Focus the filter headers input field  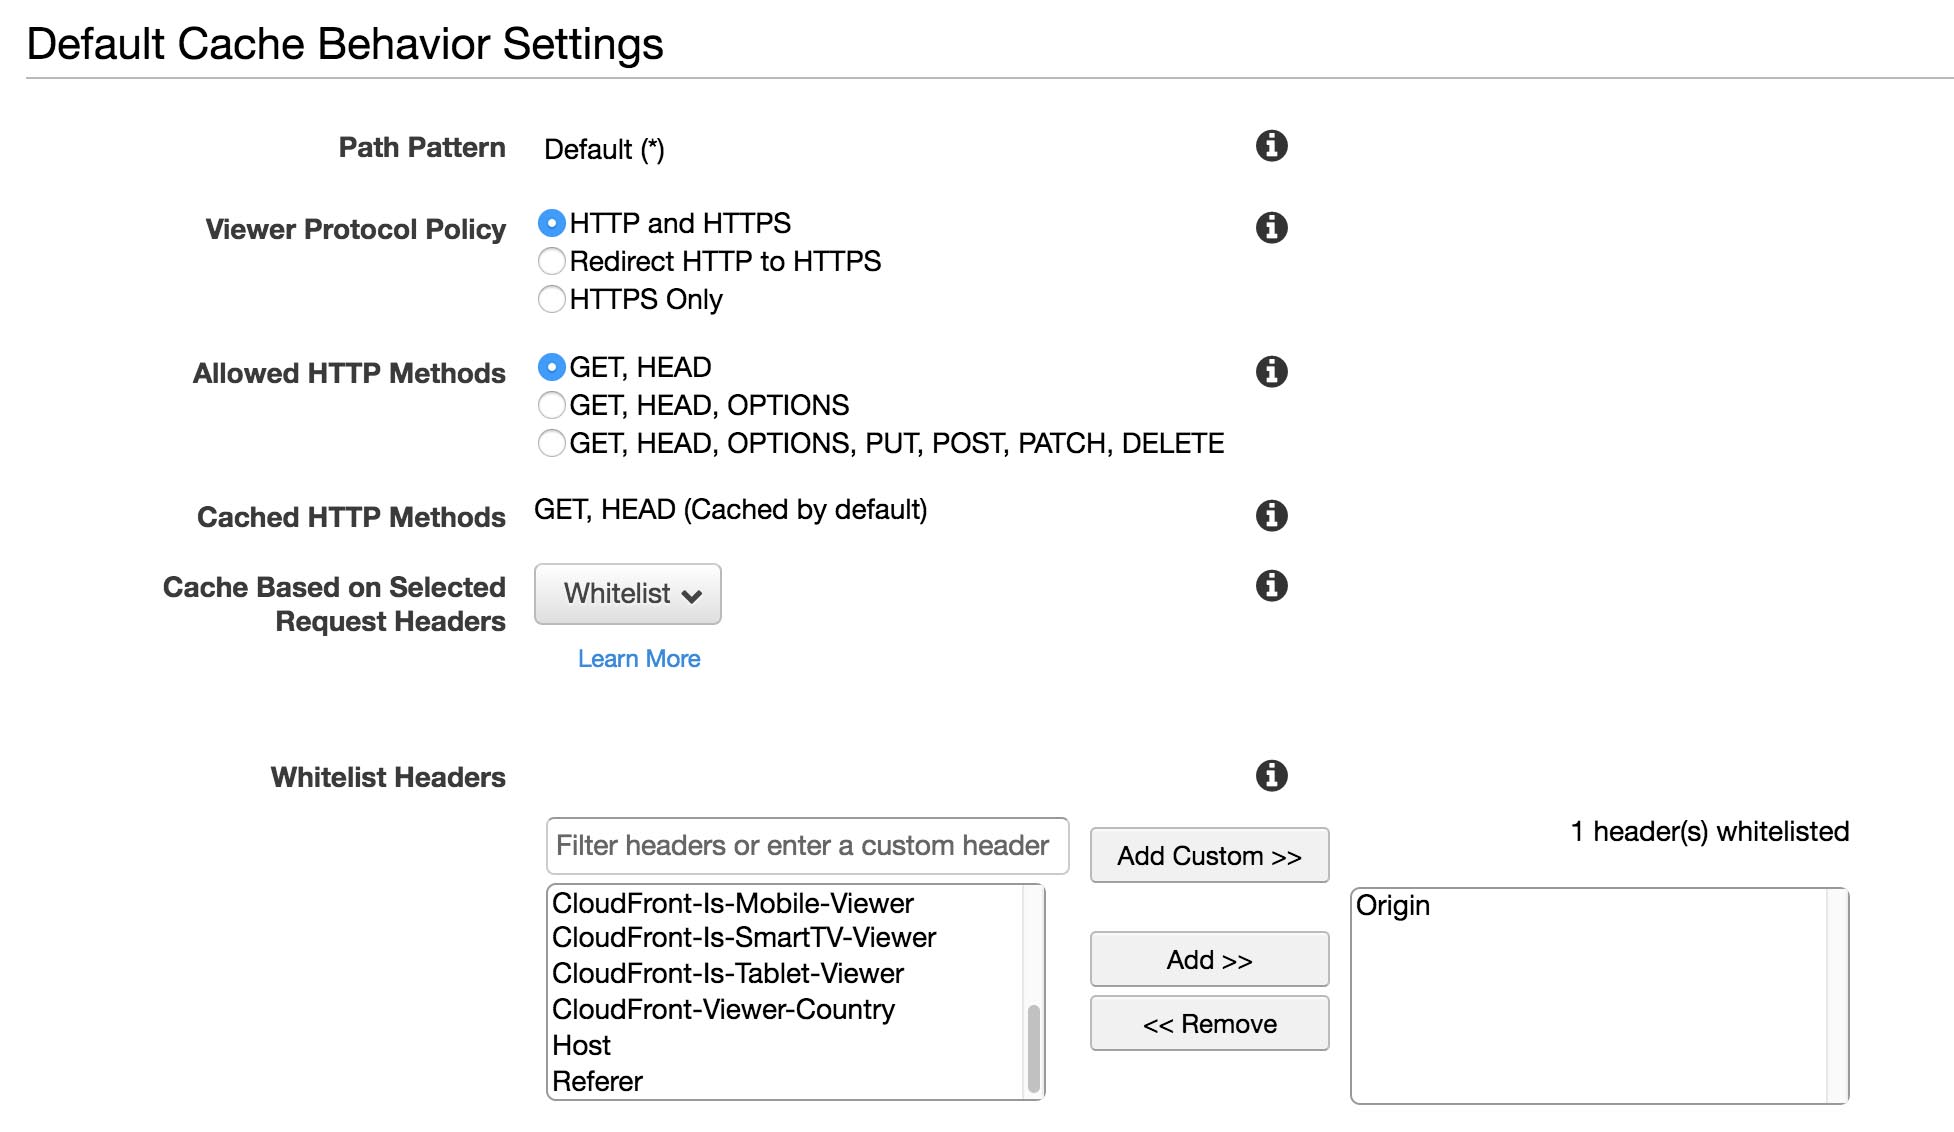807,846
